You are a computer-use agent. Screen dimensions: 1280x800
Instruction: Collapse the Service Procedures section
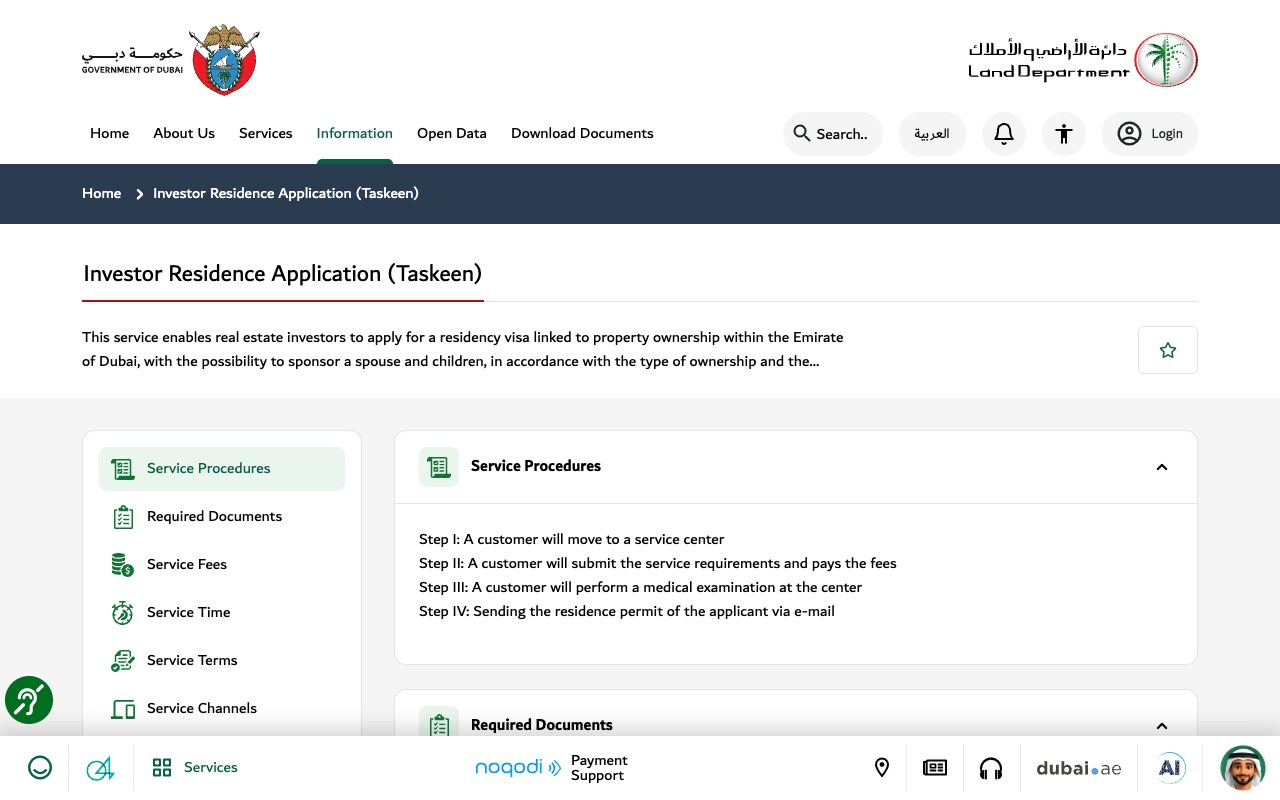1162,467
